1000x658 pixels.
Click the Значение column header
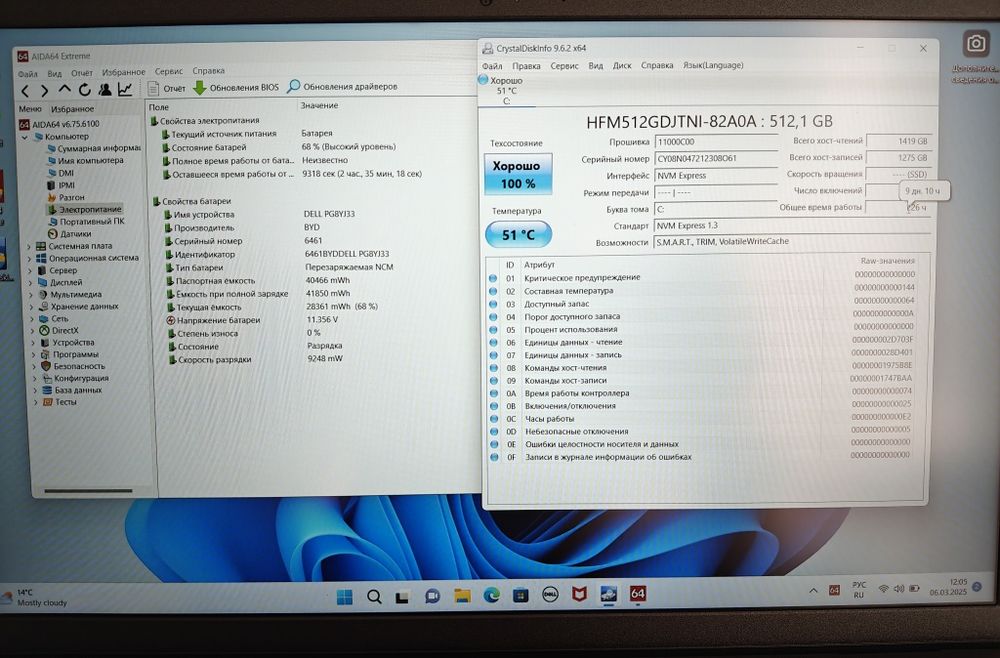[x=320, y=105]
